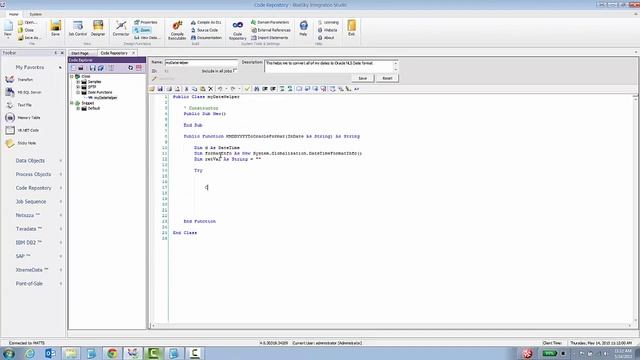Click Documentation in the Build group
This screenshot has height=360, width=640.
pos(207,38)
